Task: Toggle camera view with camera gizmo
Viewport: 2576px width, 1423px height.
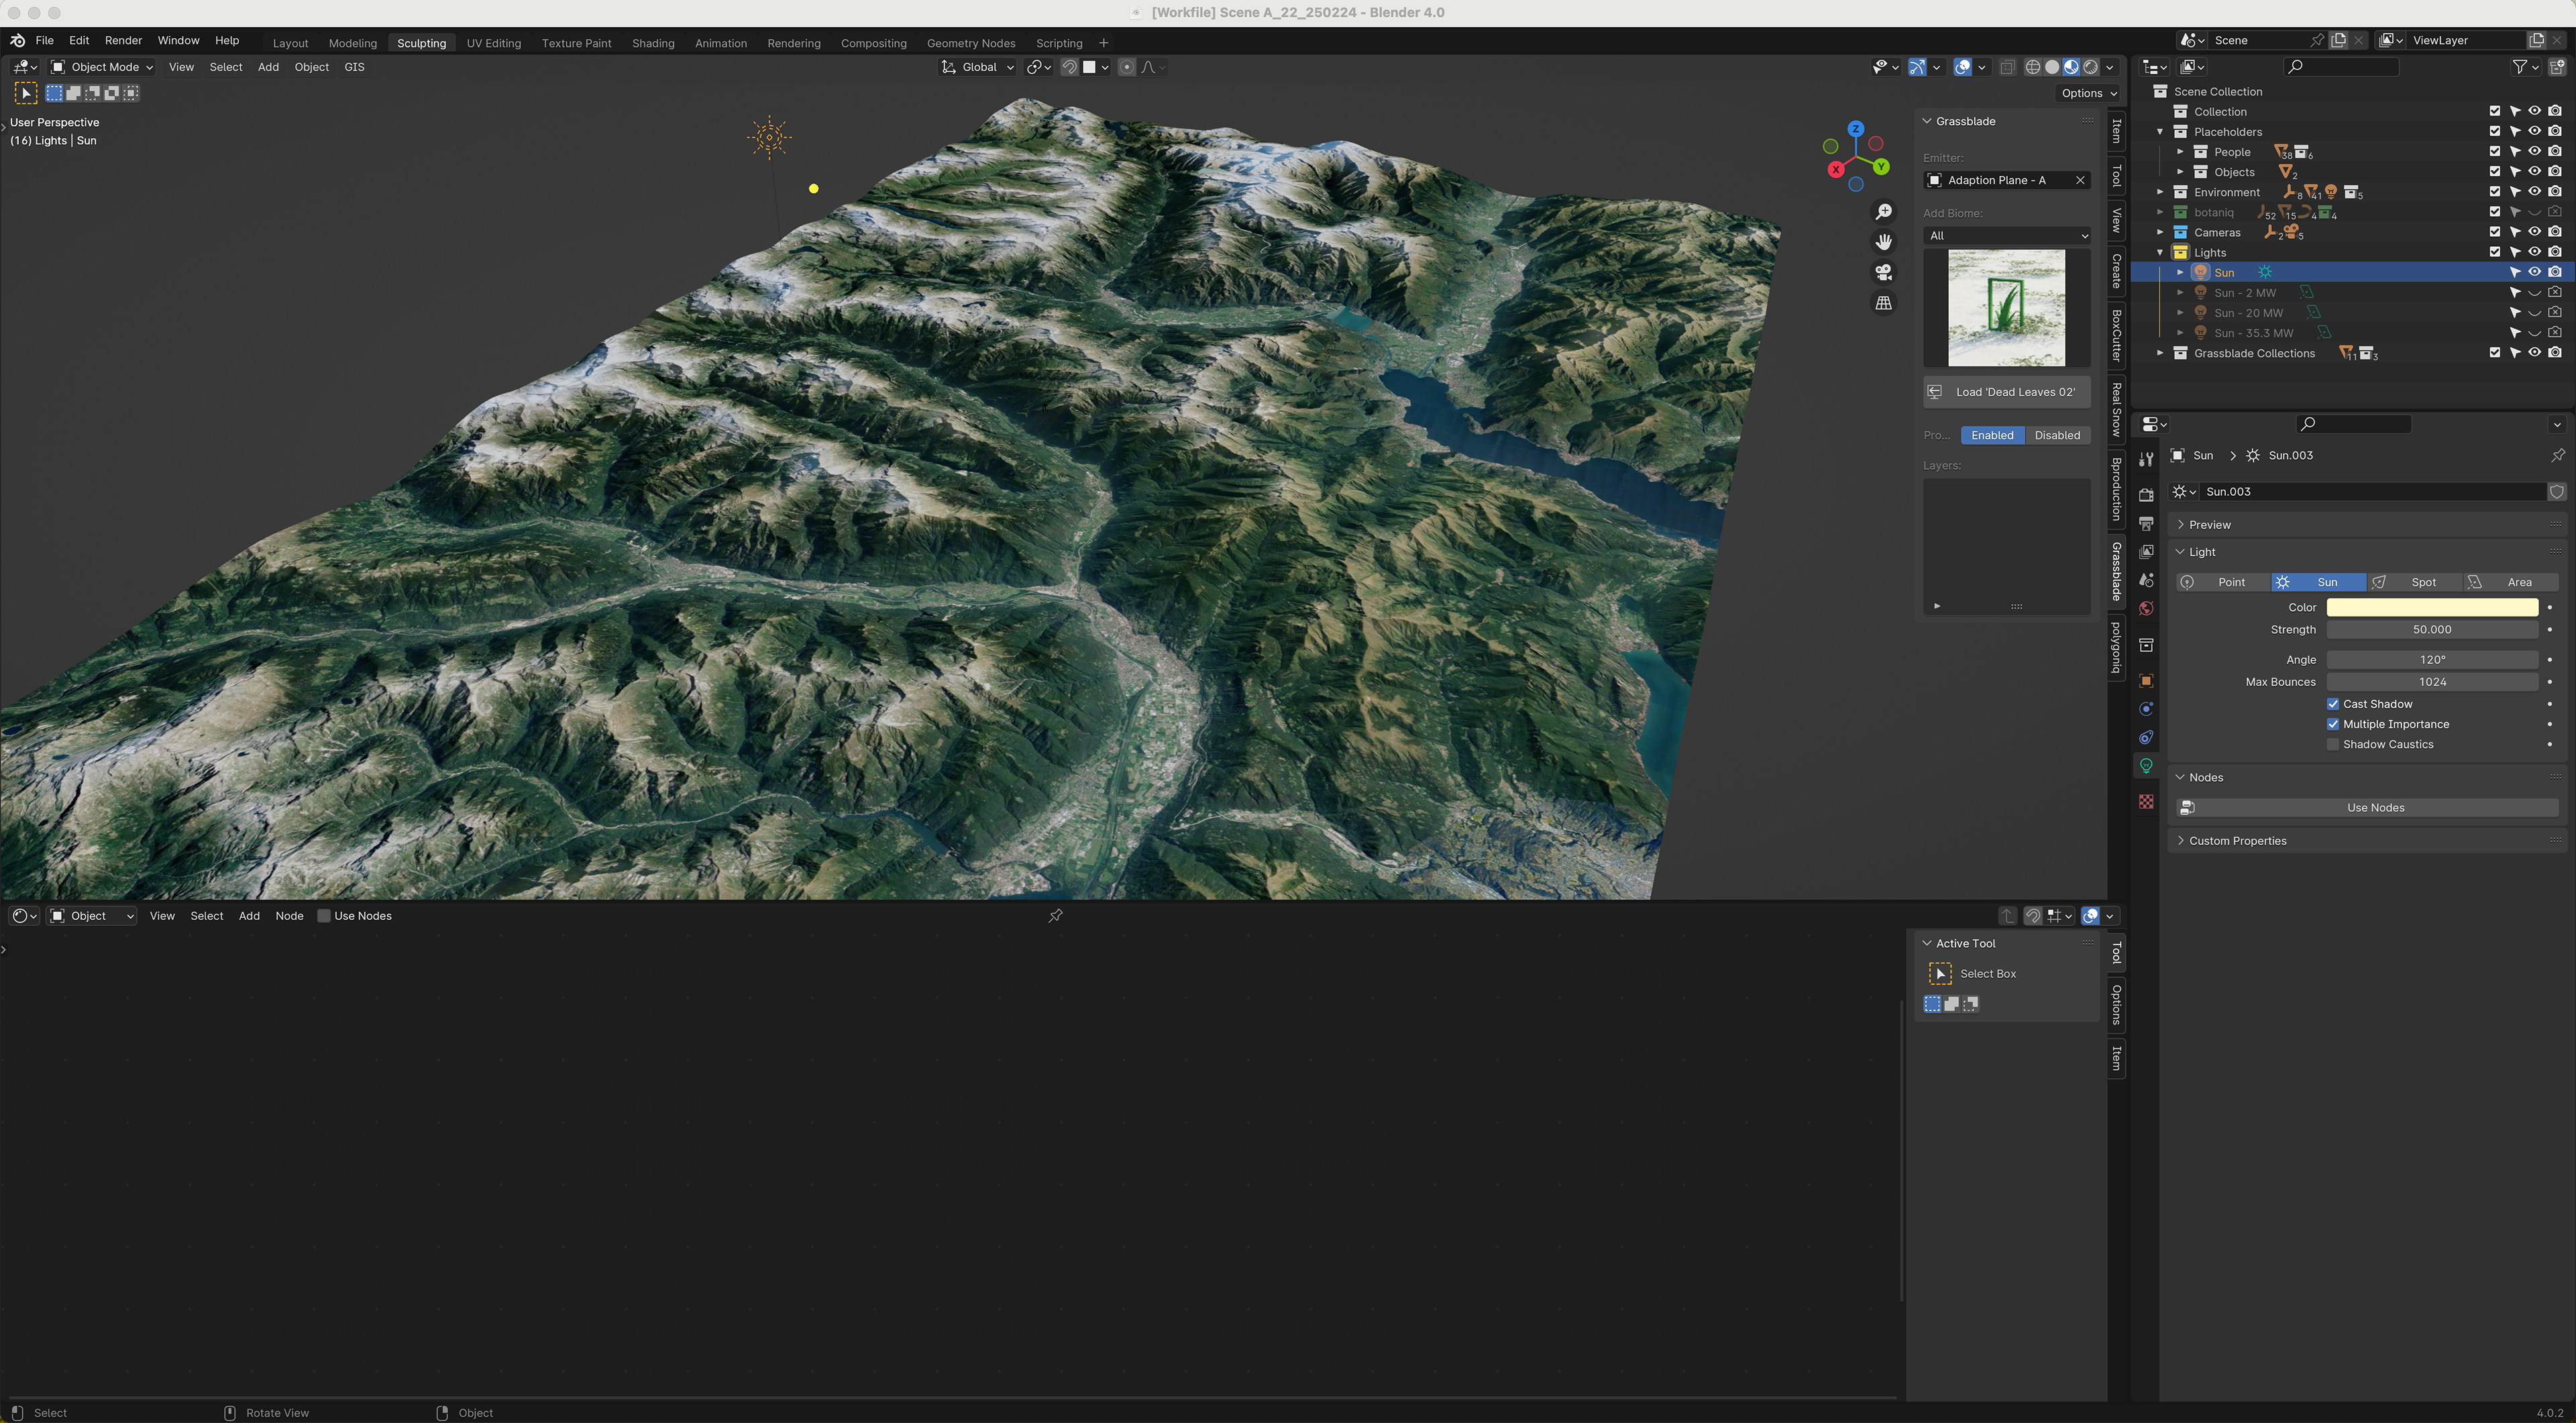Action: [1884, 272]
